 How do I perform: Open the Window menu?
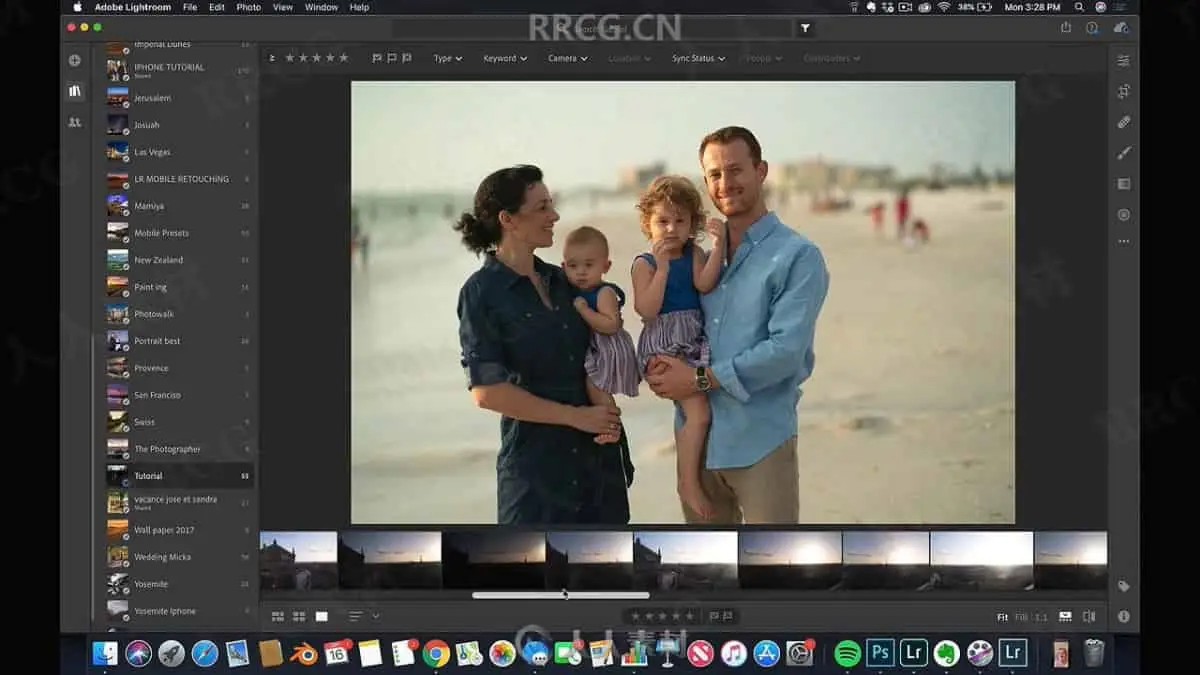(x=321, y=7)
